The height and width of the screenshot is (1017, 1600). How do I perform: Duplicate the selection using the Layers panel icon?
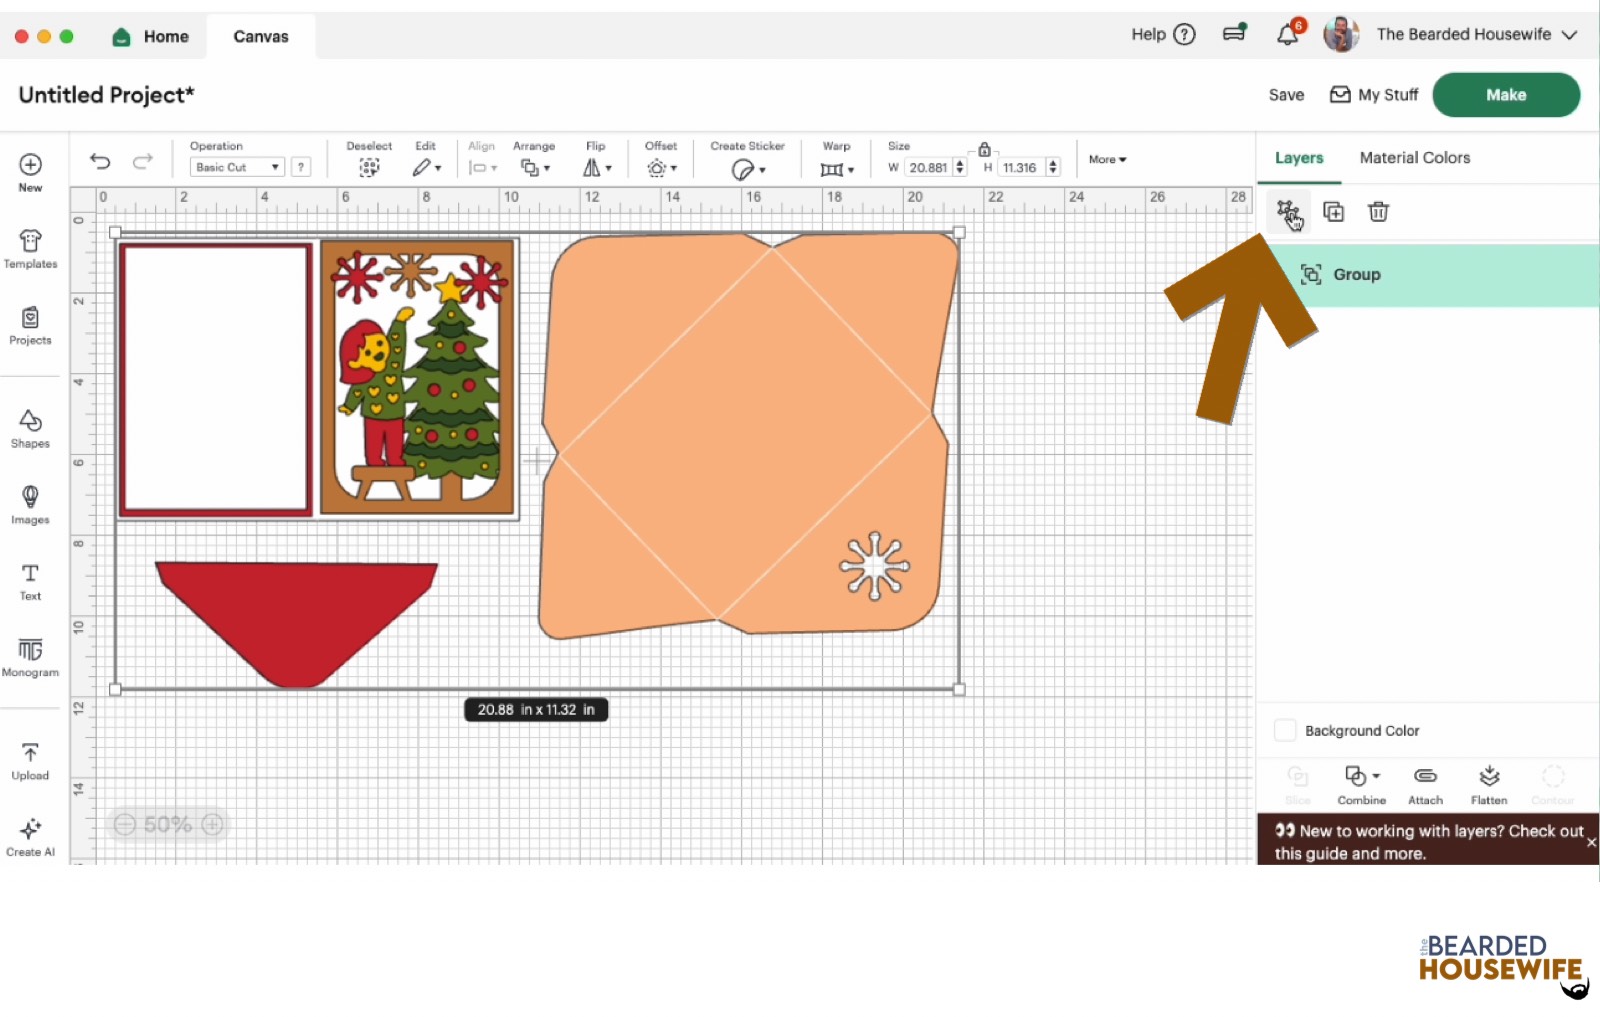click(x=1334, y=211)
